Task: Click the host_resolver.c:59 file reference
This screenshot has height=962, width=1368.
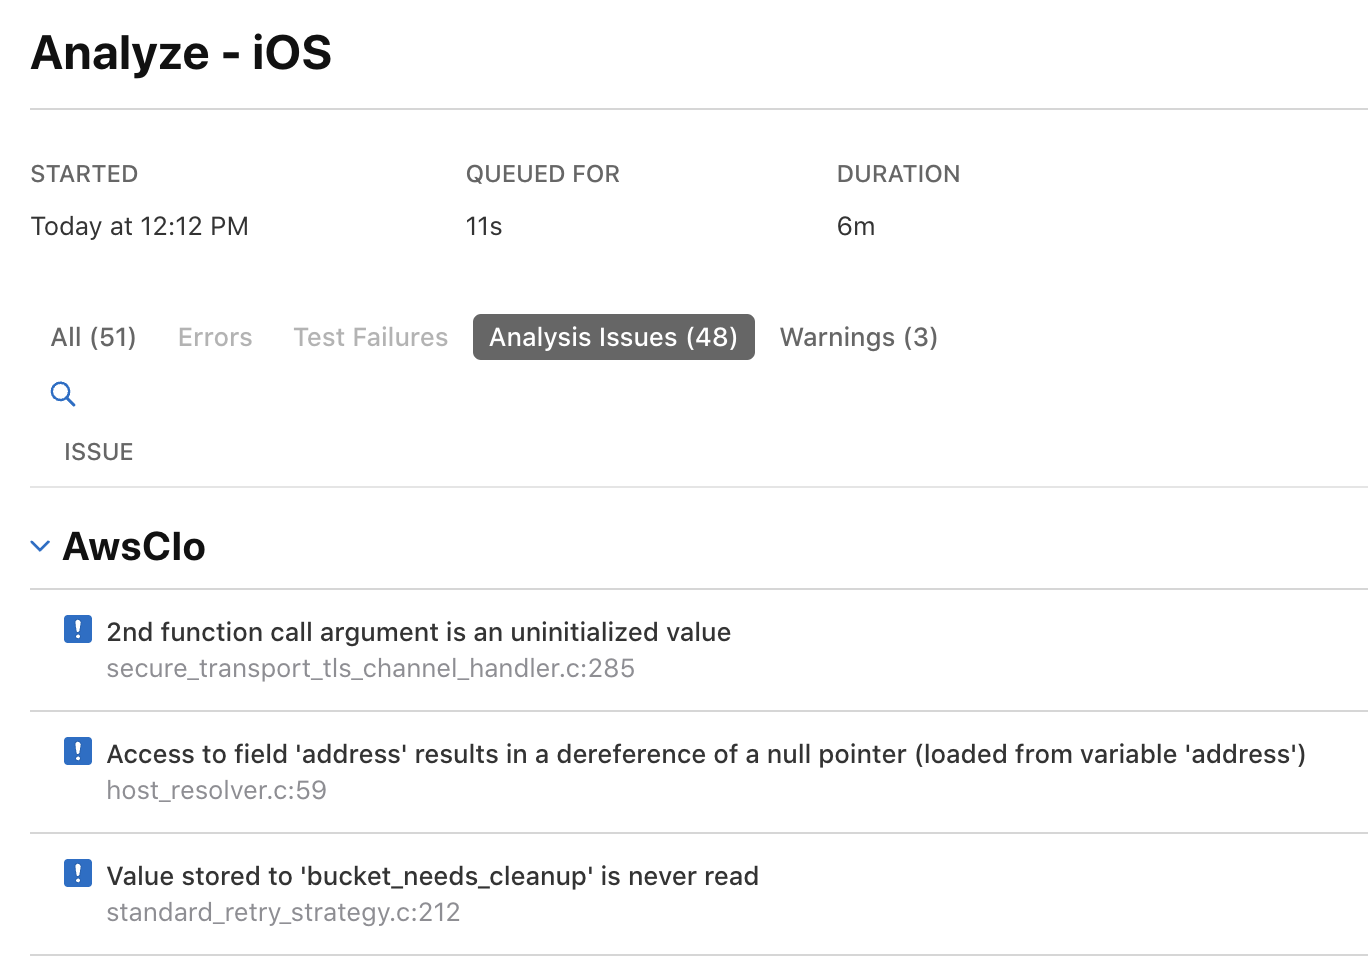Action: pyautogui.click(x=216, y=790)
